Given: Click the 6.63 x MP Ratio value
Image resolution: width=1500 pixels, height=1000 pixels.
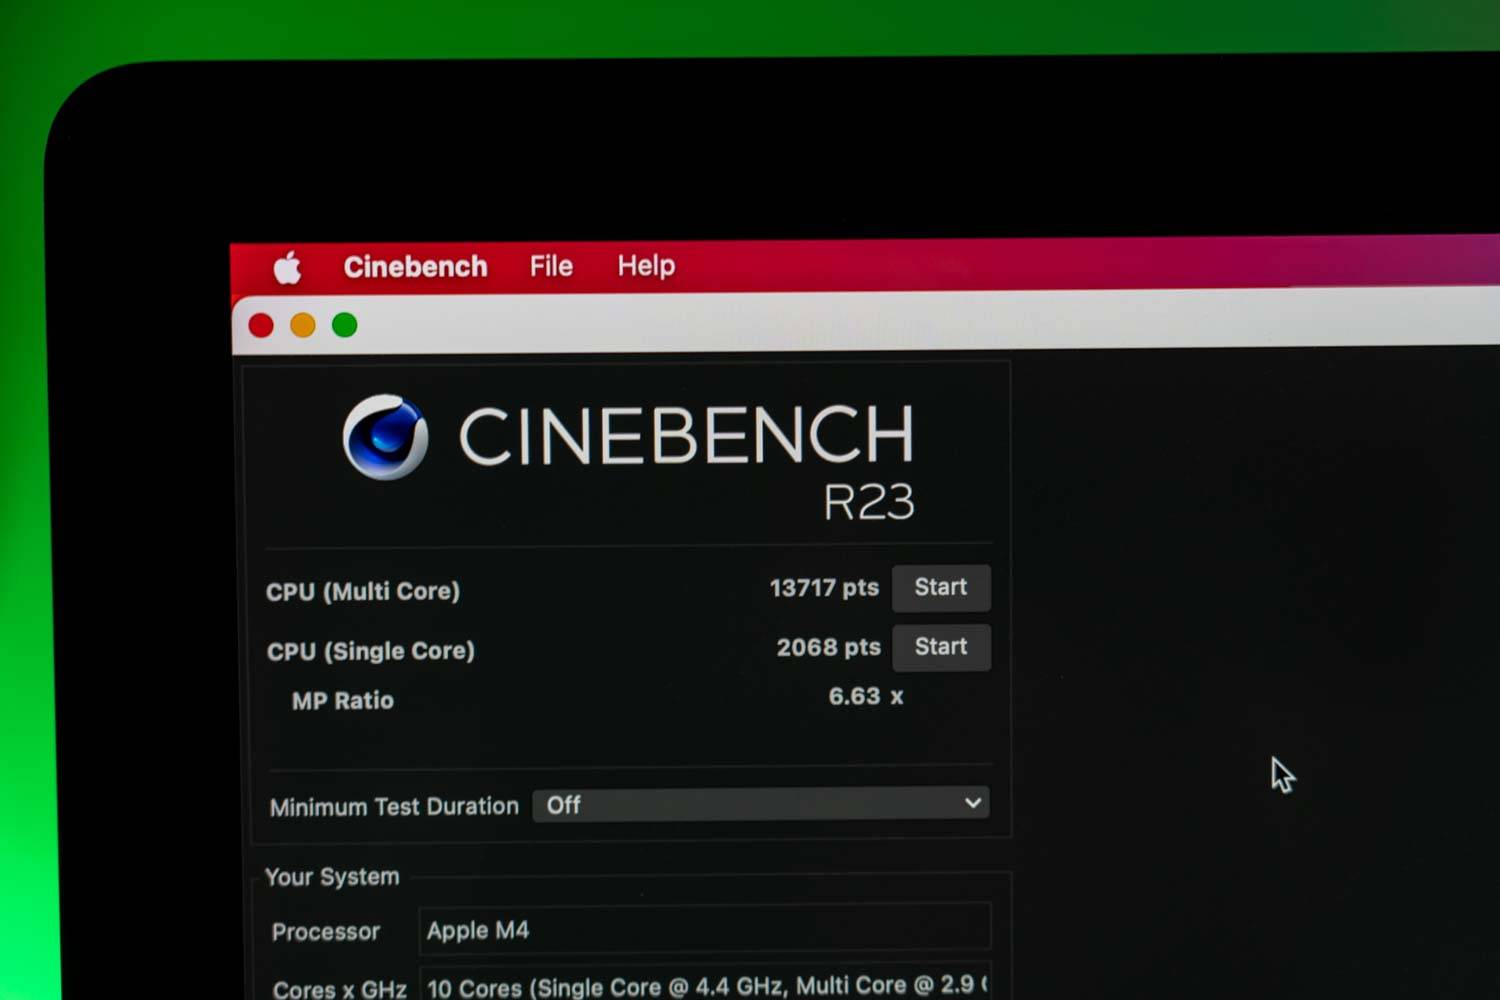Looking at the screenshot, I should point(866,696).
